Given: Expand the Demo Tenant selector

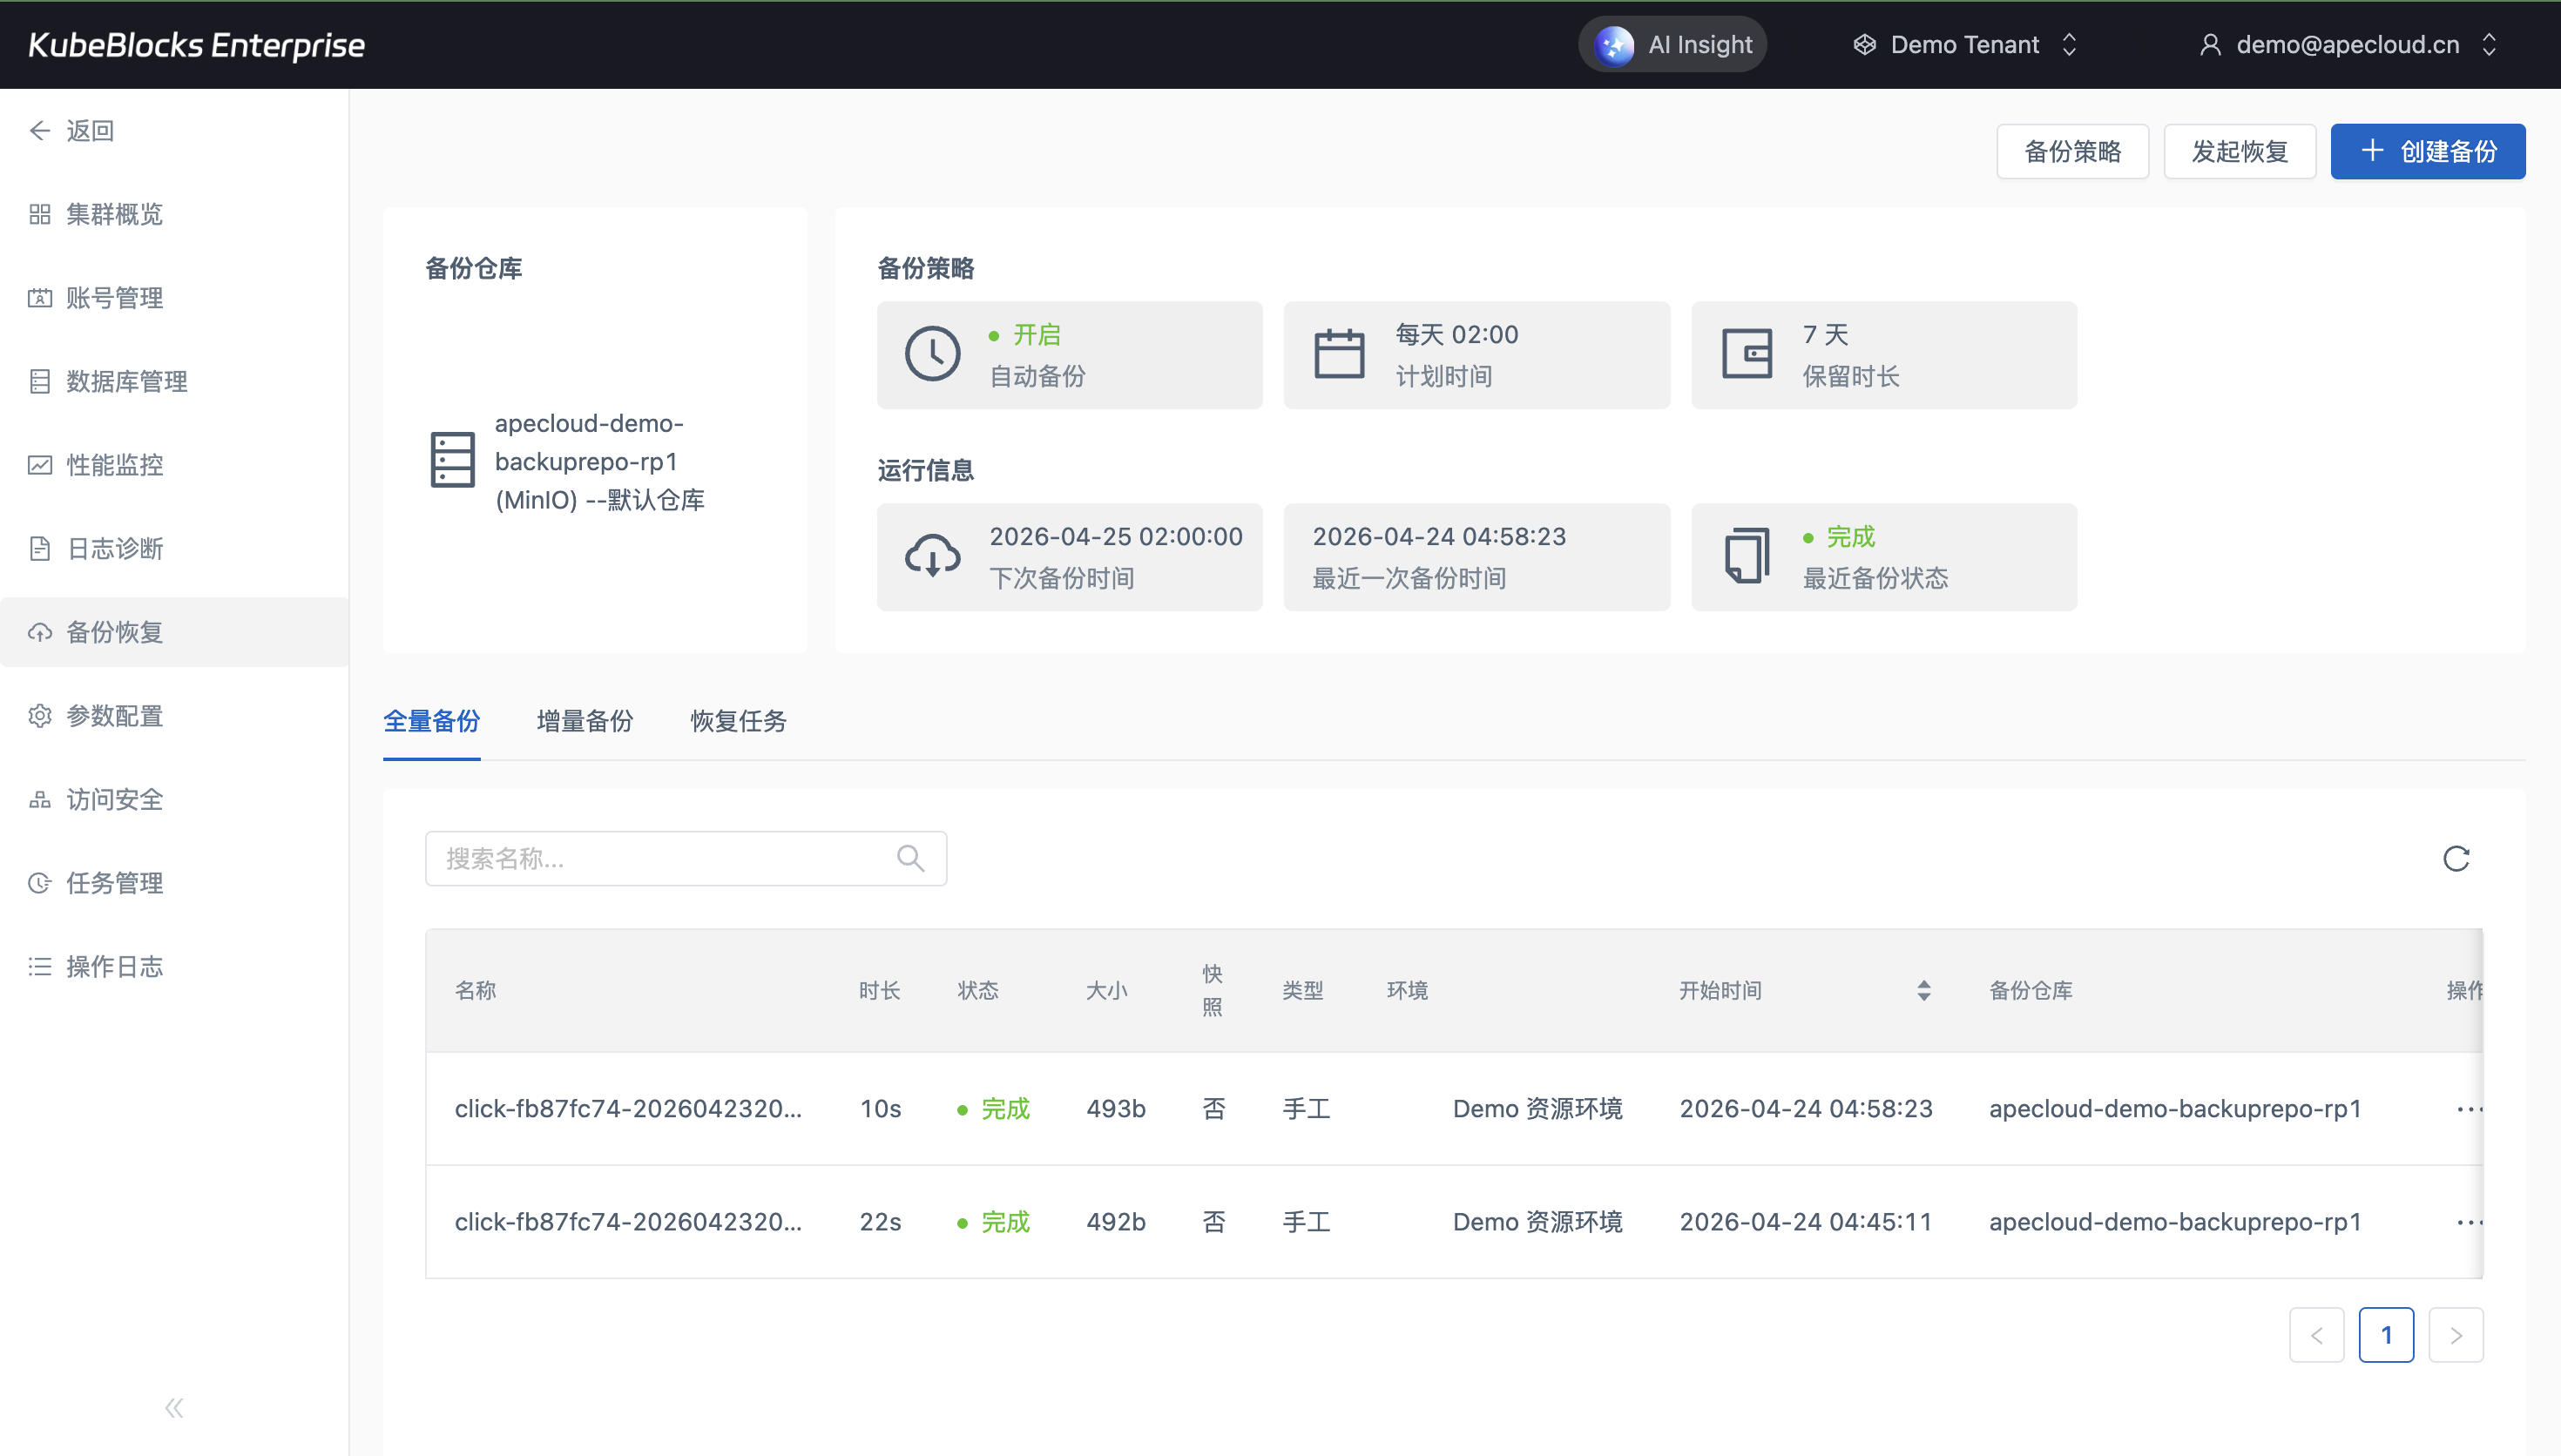Looking at the screenshot, I should coord(1964,44).
